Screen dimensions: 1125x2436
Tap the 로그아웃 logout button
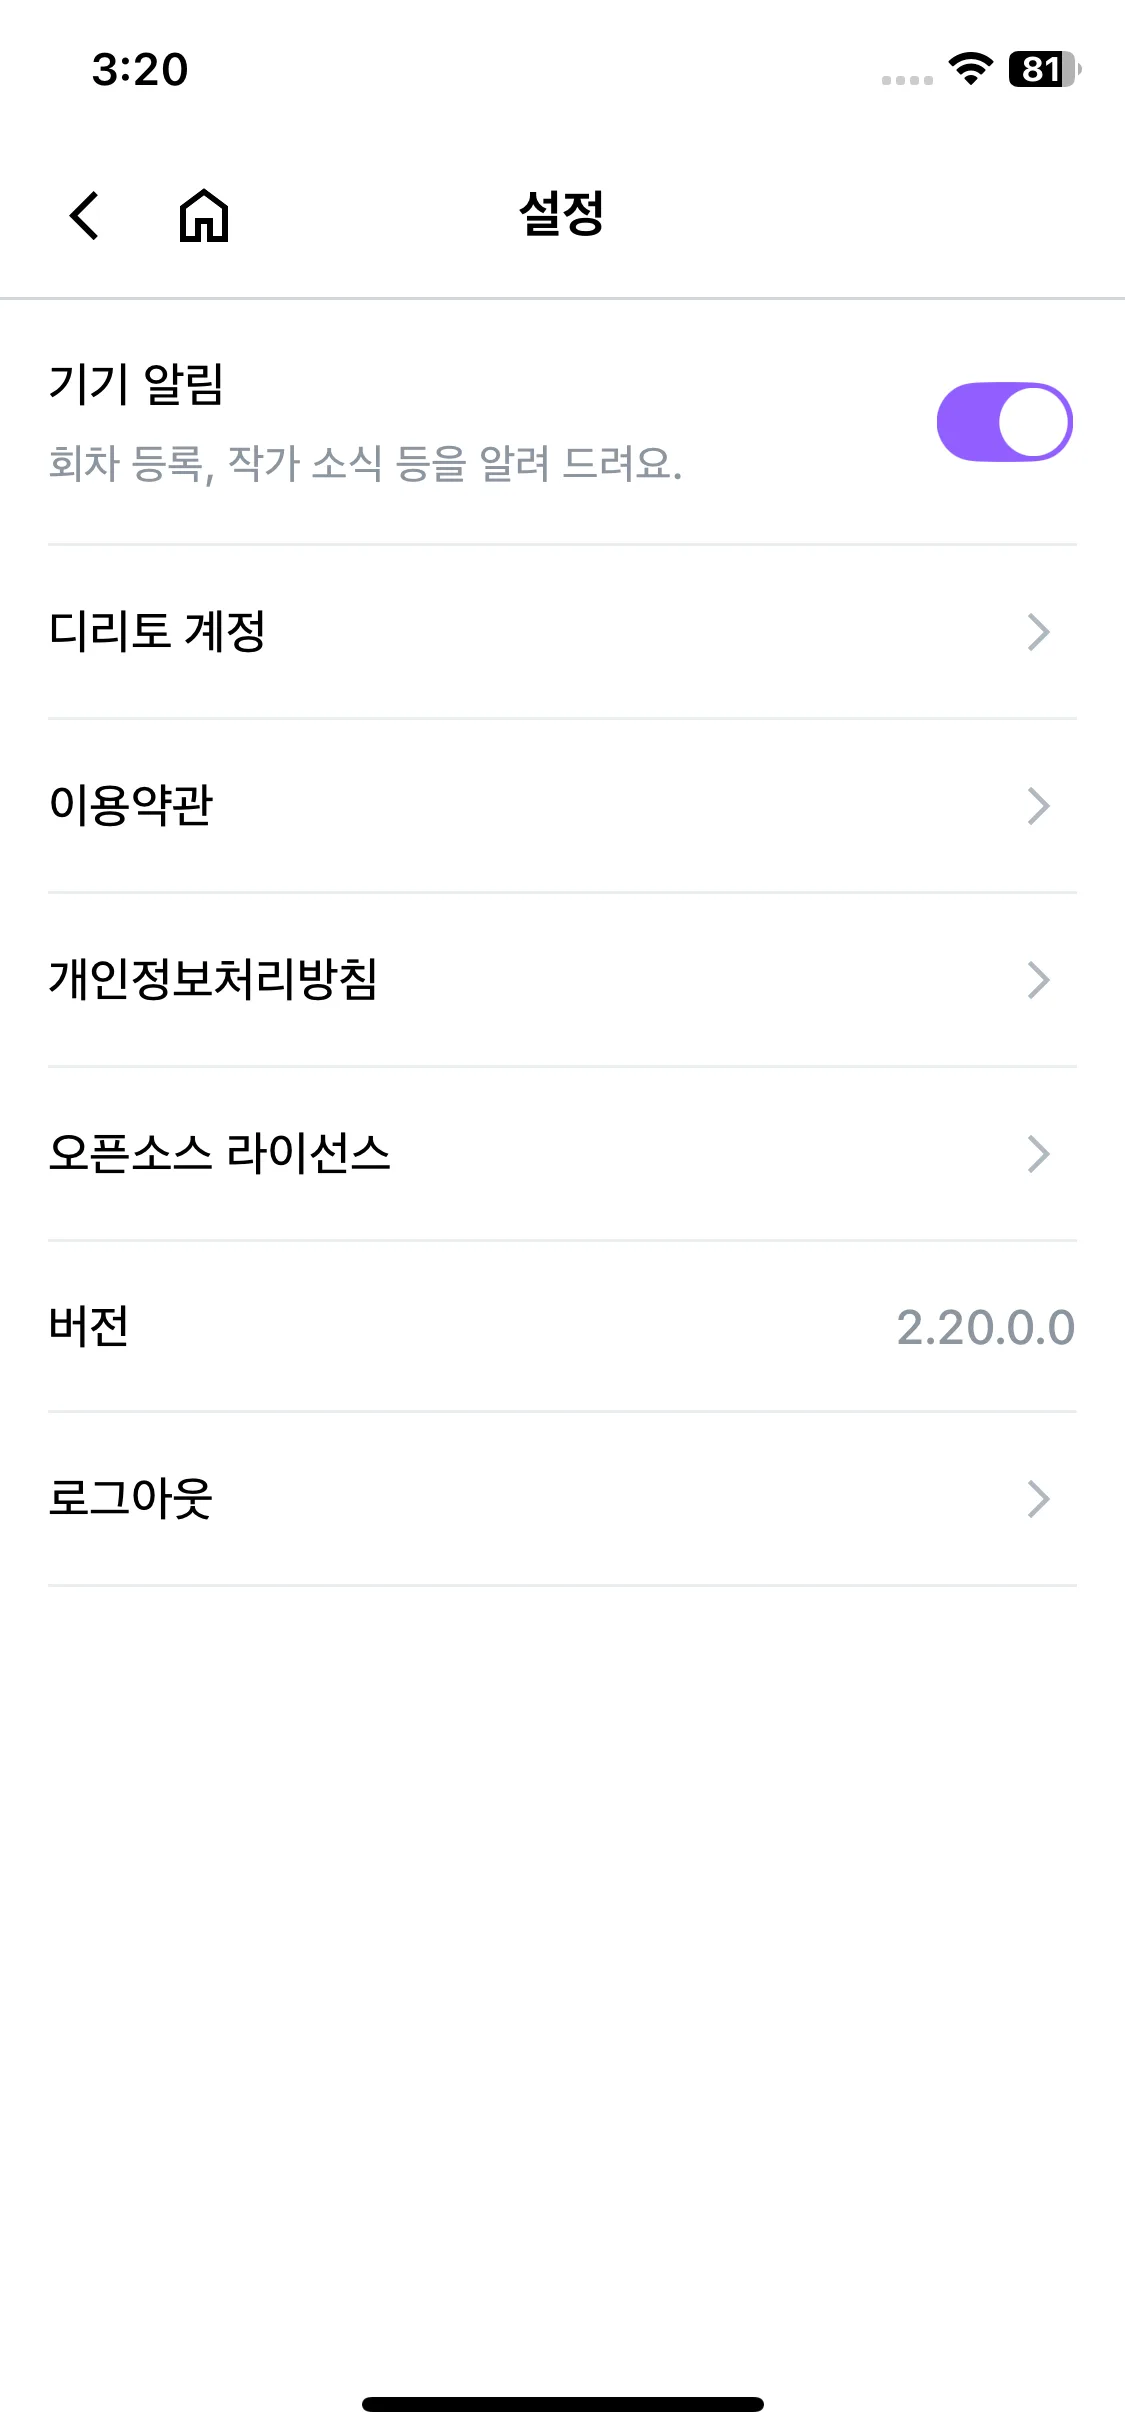pos(131,1499)
